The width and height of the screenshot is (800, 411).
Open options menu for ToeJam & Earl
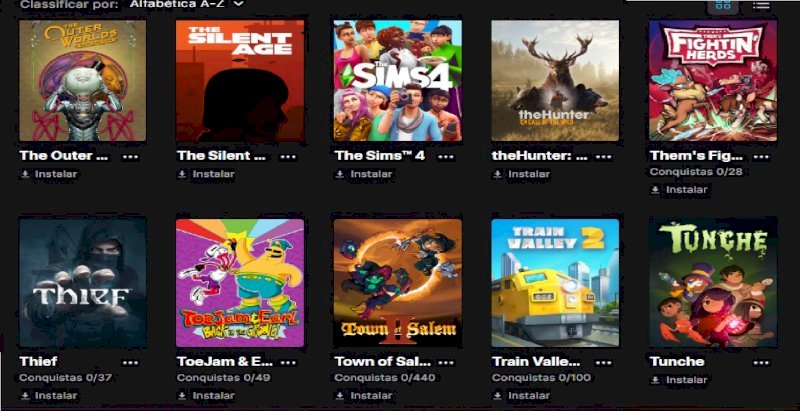pos(288,362)
